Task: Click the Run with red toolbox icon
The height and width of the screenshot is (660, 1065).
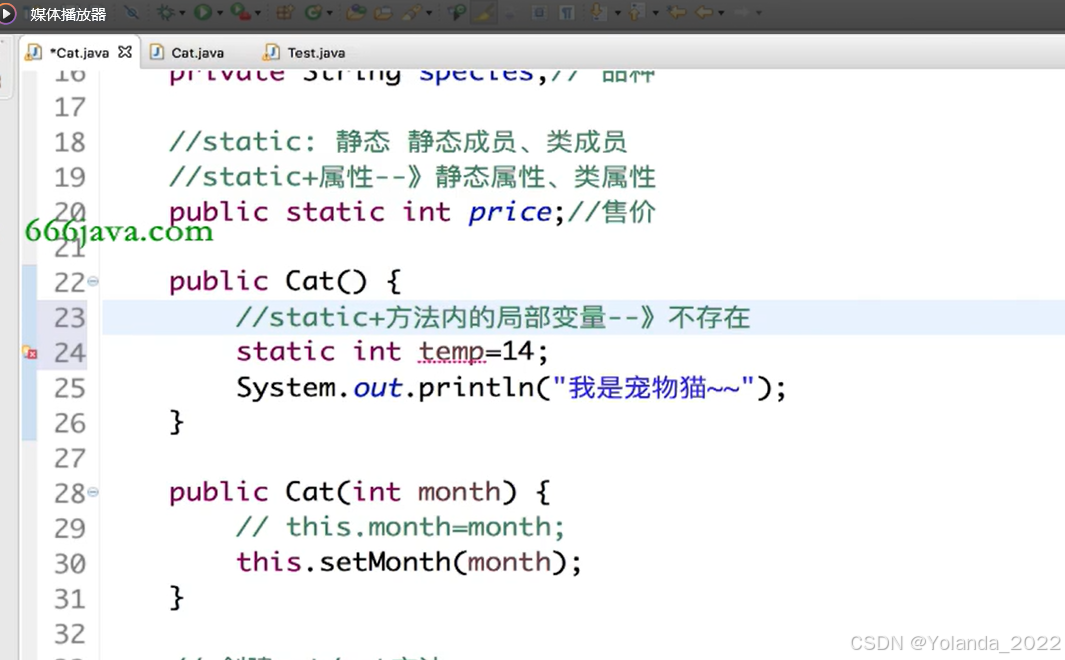Action: 240,12
